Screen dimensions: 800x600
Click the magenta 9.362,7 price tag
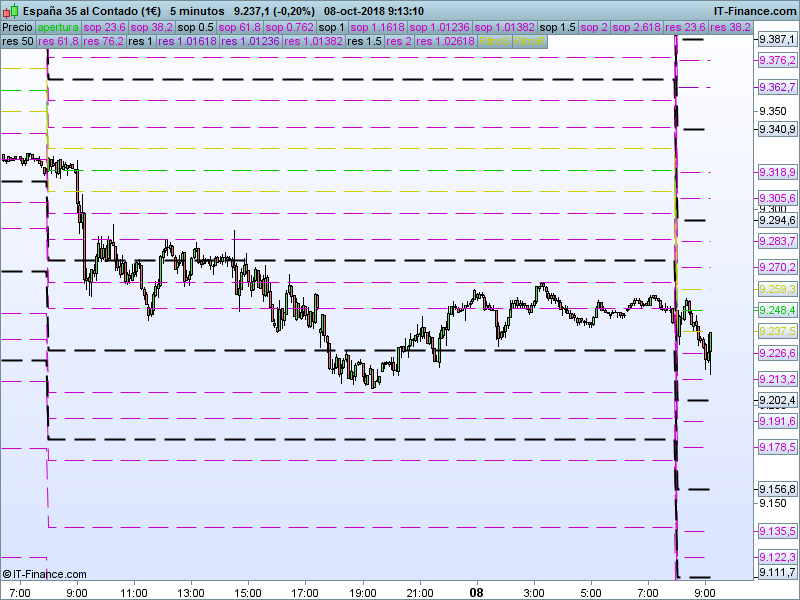(777, 87)
